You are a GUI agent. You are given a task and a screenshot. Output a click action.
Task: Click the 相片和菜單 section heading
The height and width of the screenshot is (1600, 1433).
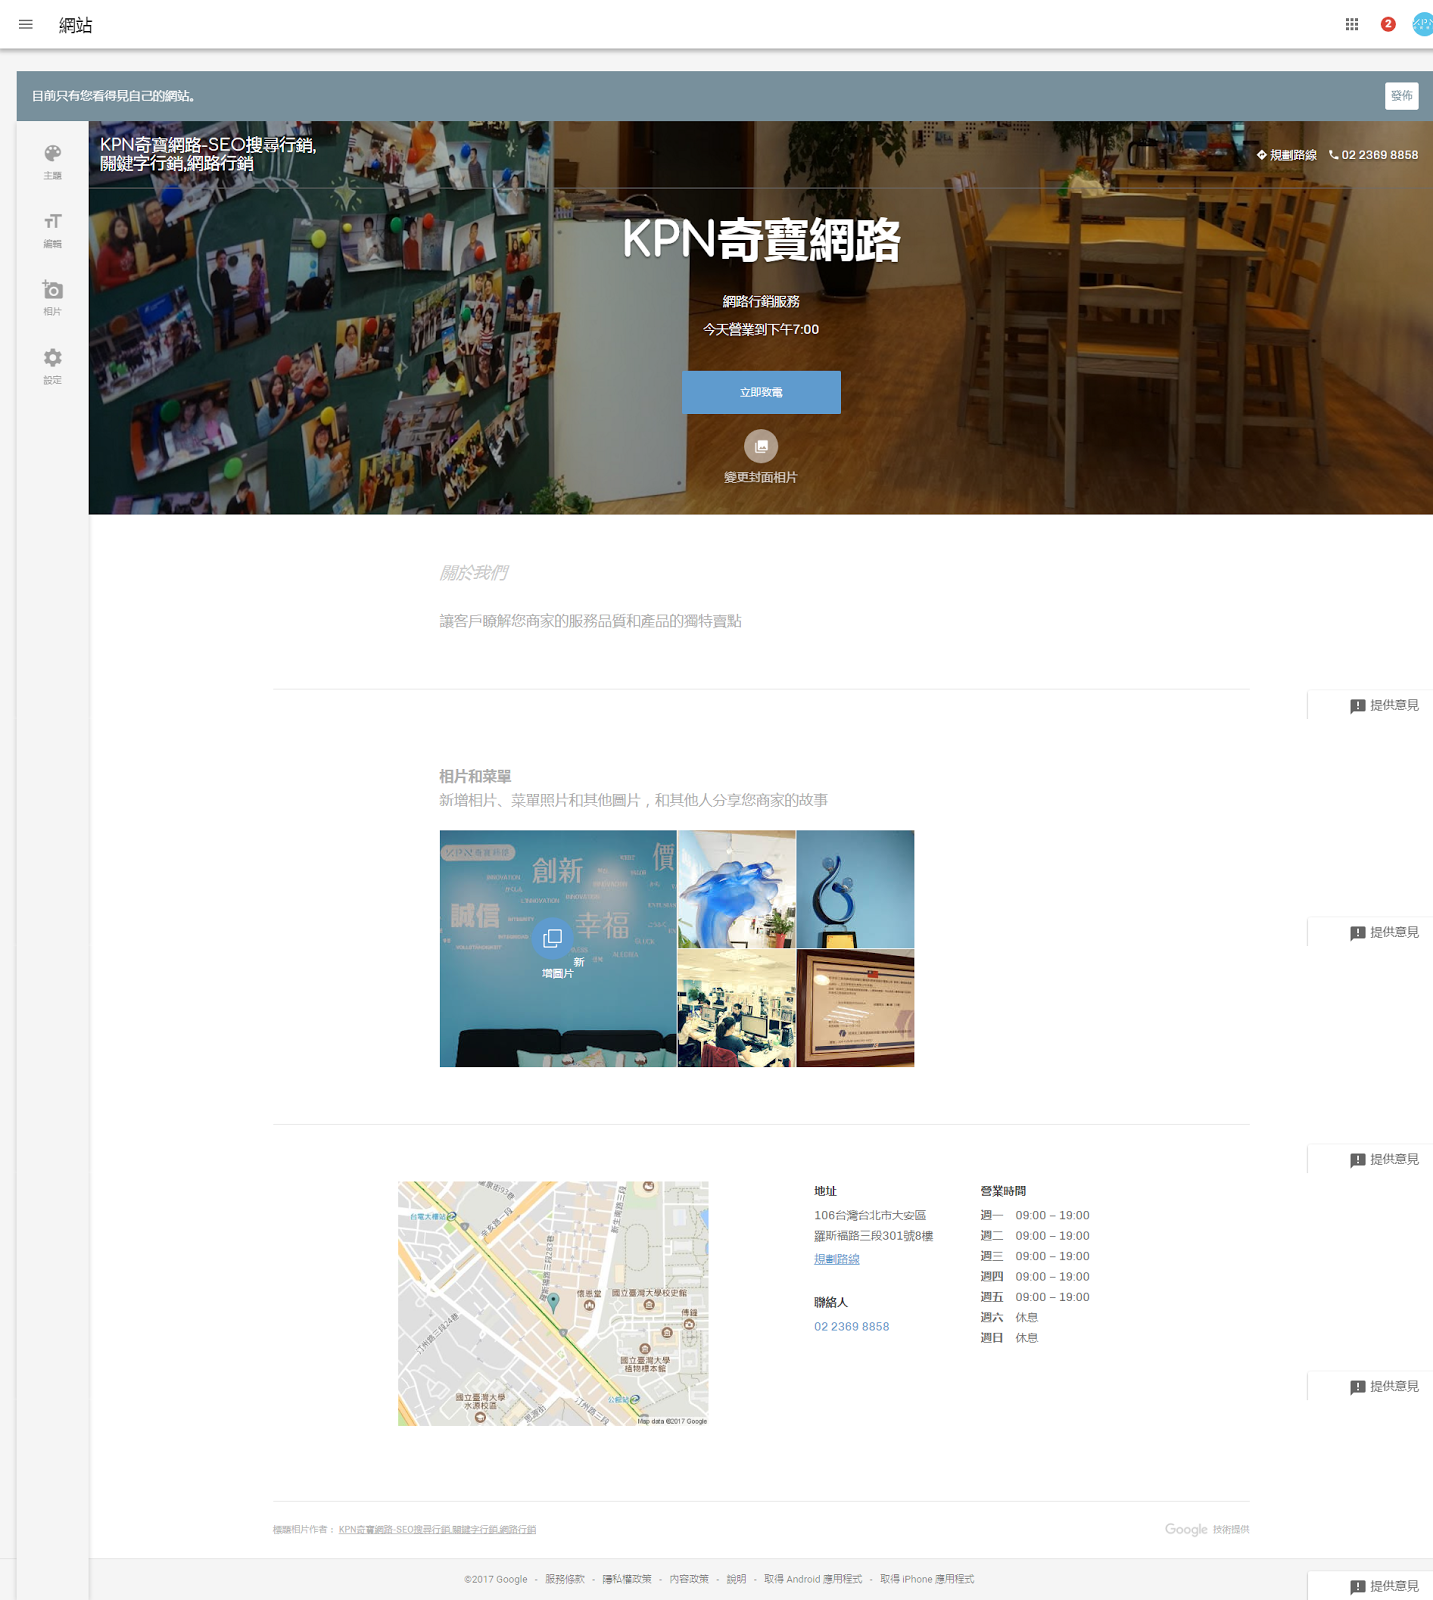coord(475,776)
